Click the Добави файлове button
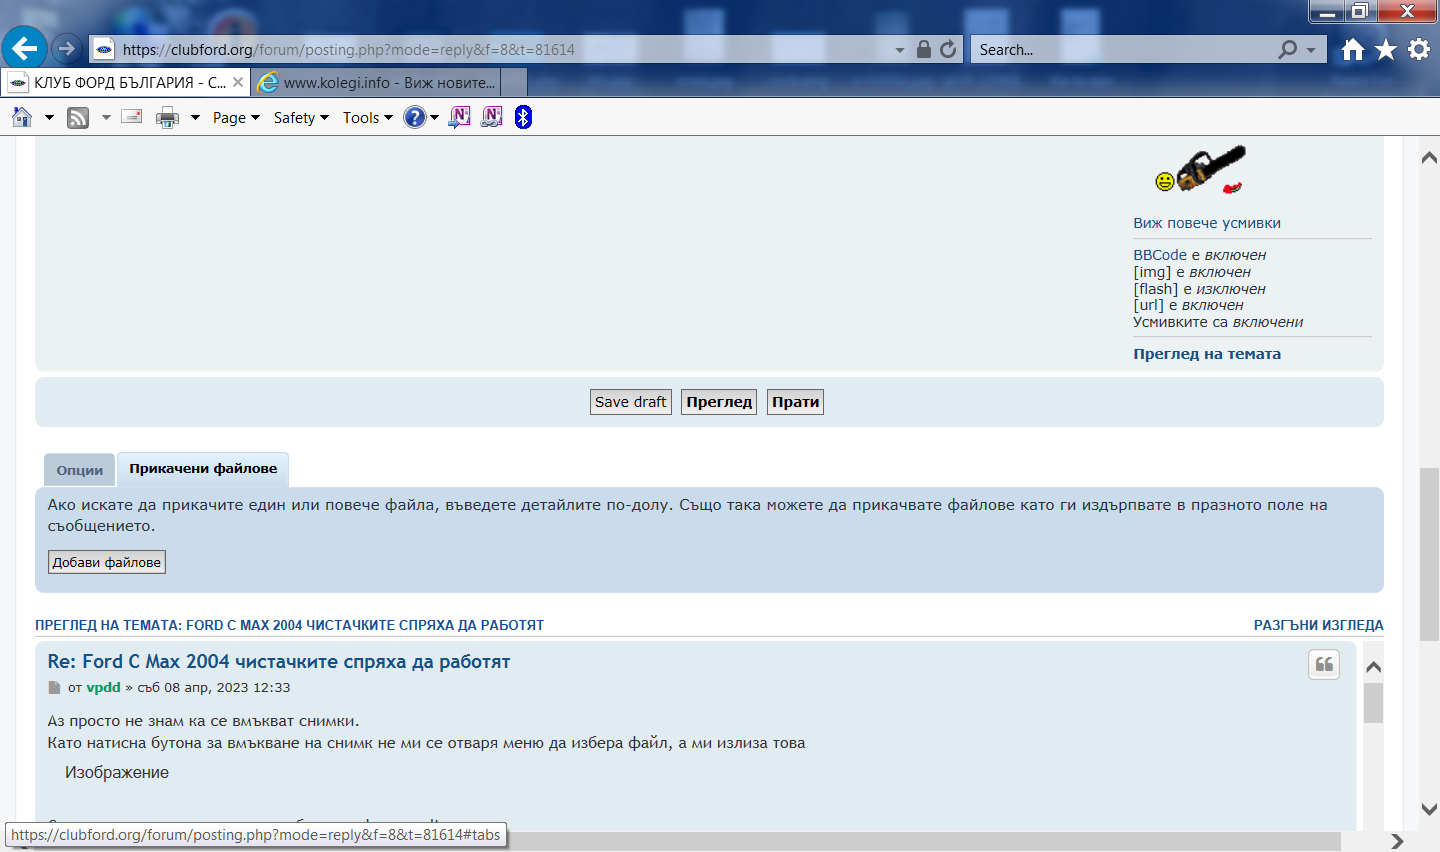 tap(107, 562)
